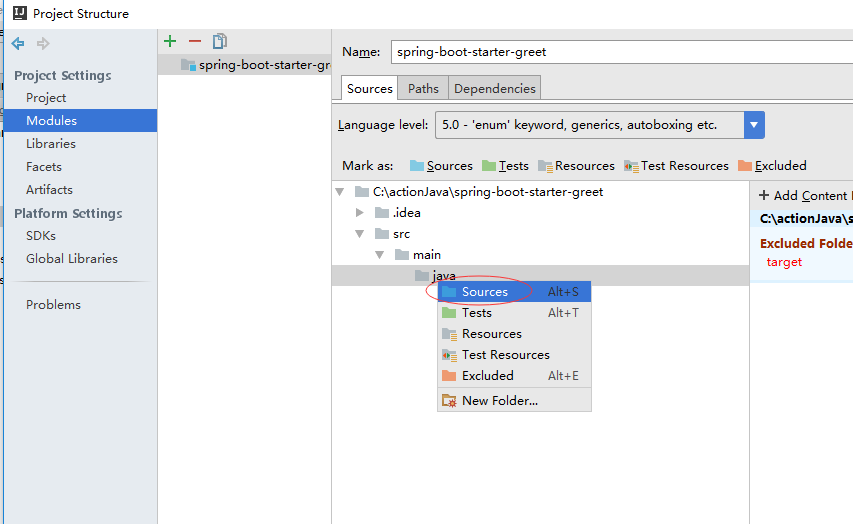Image resolution: width=853 pixels, height=524 pixels.
Task: Collapse the C:\actionJava content root node
Action: (x=340, y=192)
